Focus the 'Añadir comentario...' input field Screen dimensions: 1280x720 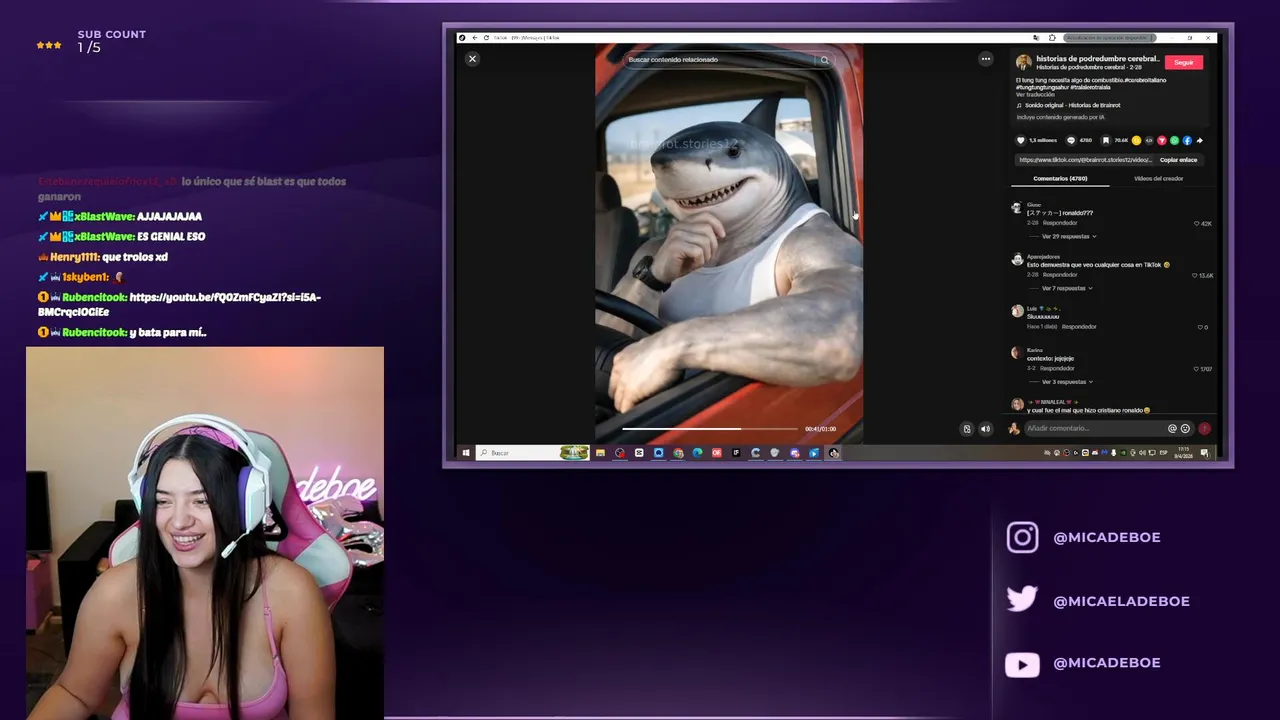1095,428
